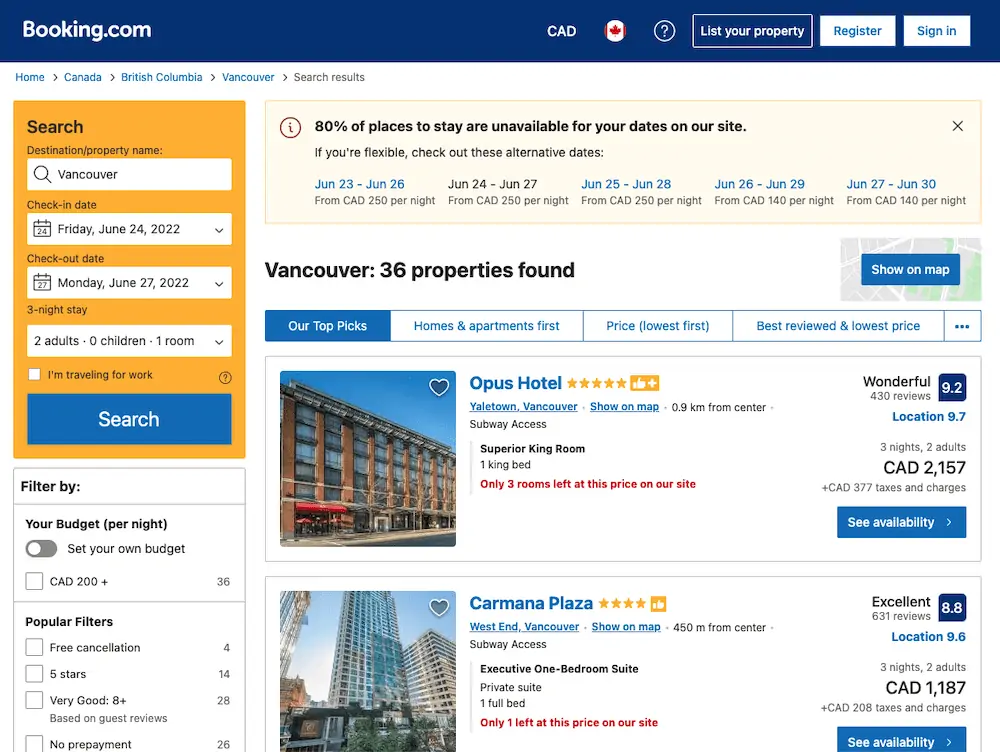Save Opus Hotel with heart icon

point(439,387)
